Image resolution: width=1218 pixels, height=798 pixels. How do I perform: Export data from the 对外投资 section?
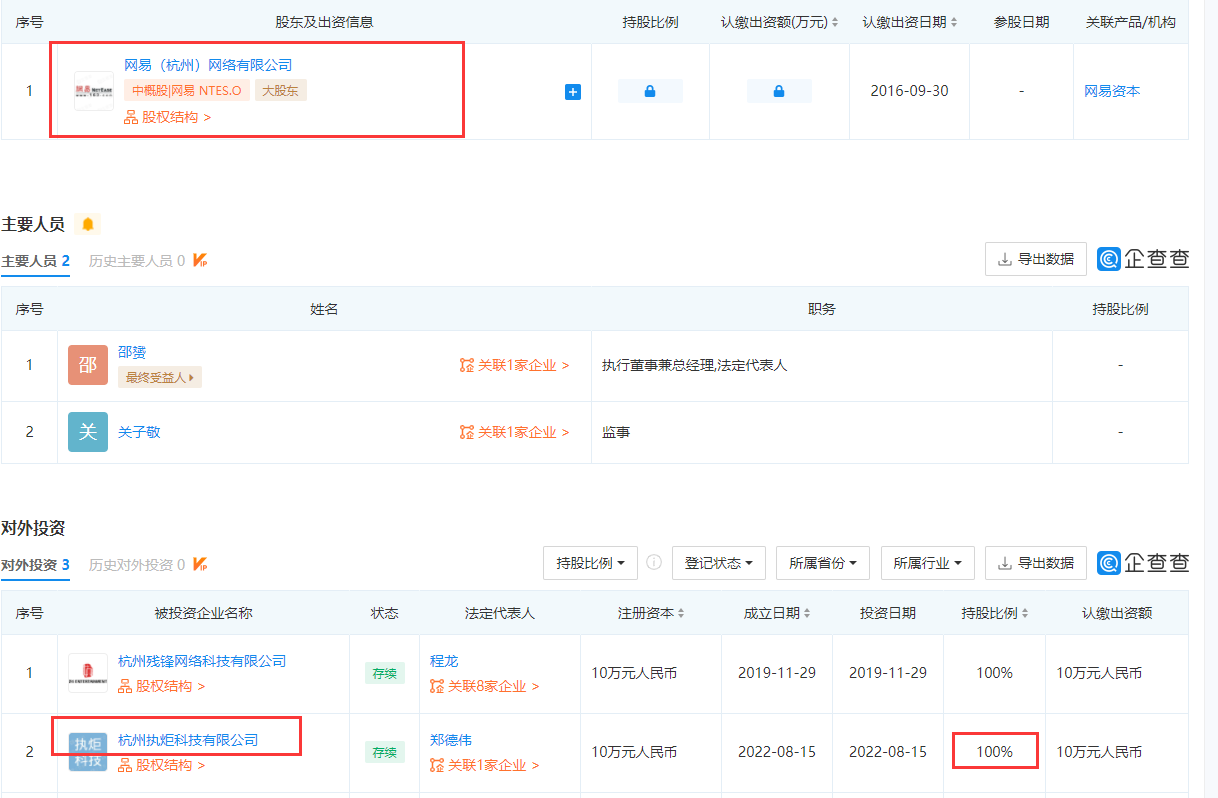1036,563
